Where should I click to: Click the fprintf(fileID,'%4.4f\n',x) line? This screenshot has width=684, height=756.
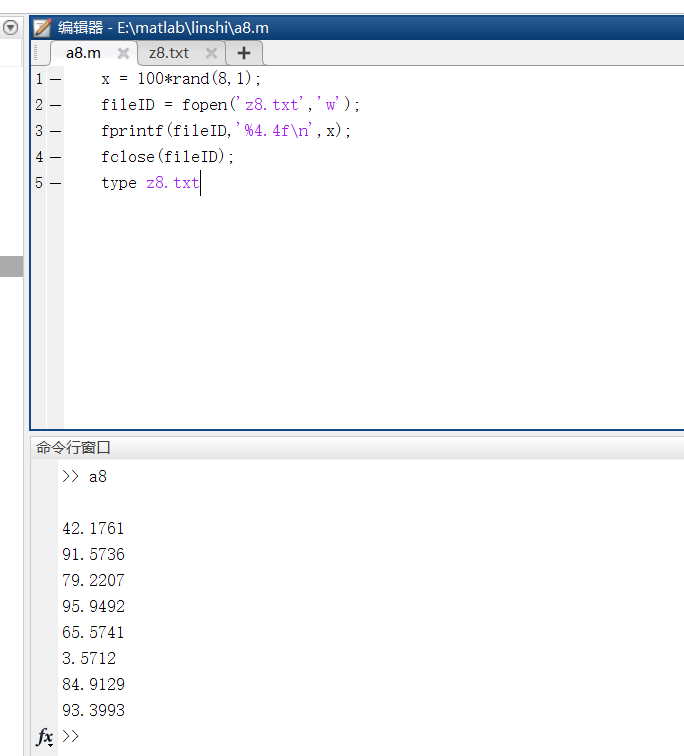click(226, 131)
